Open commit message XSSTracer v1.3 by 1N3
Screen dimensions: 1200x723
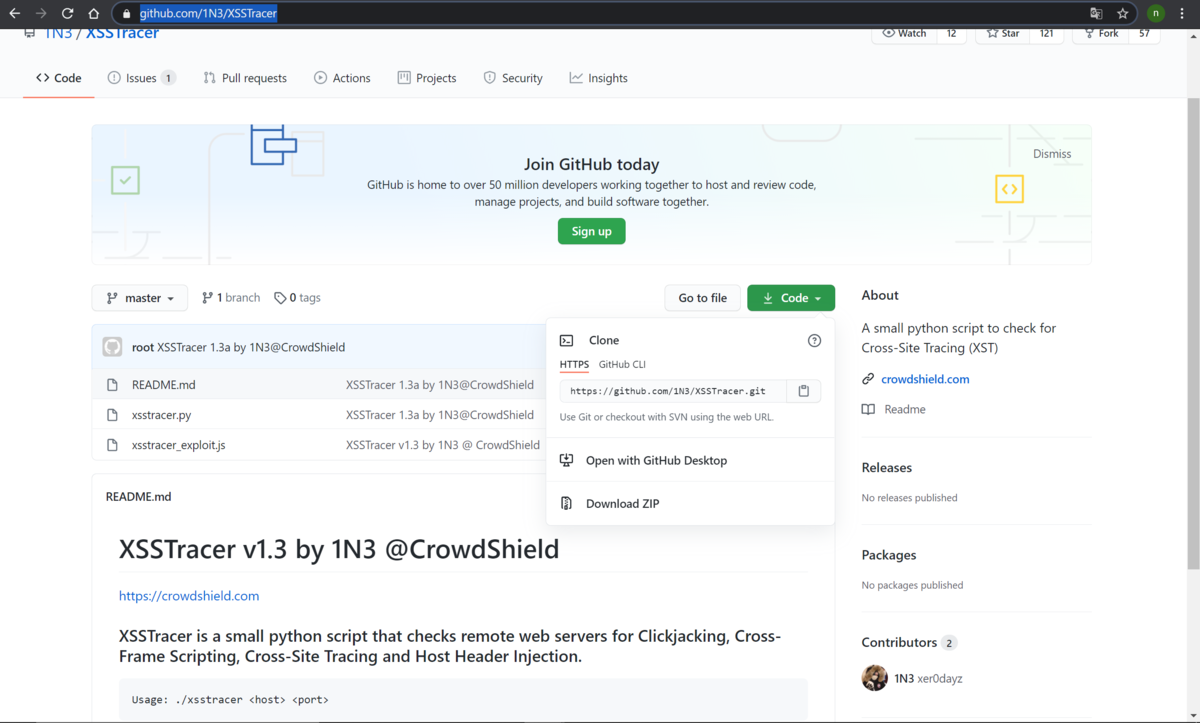point(443,445)
